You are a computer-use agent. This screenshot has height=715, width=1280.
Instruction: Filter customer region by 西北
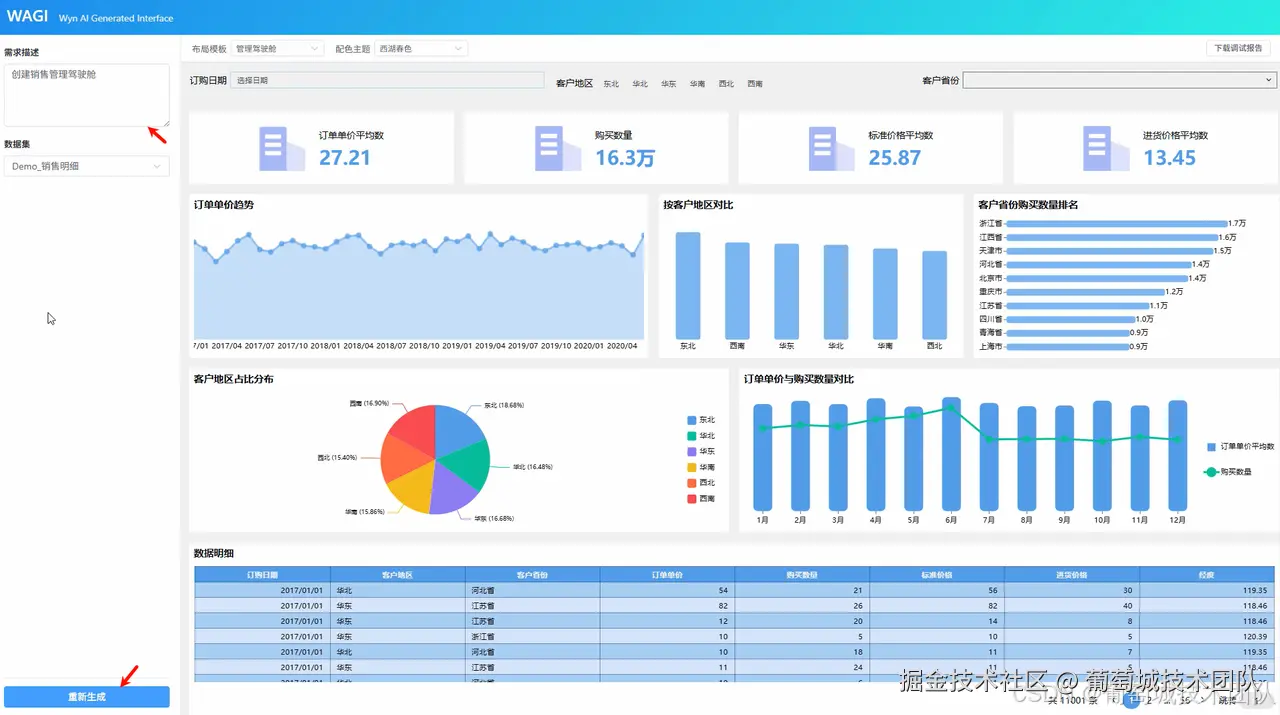coord(726,84)
